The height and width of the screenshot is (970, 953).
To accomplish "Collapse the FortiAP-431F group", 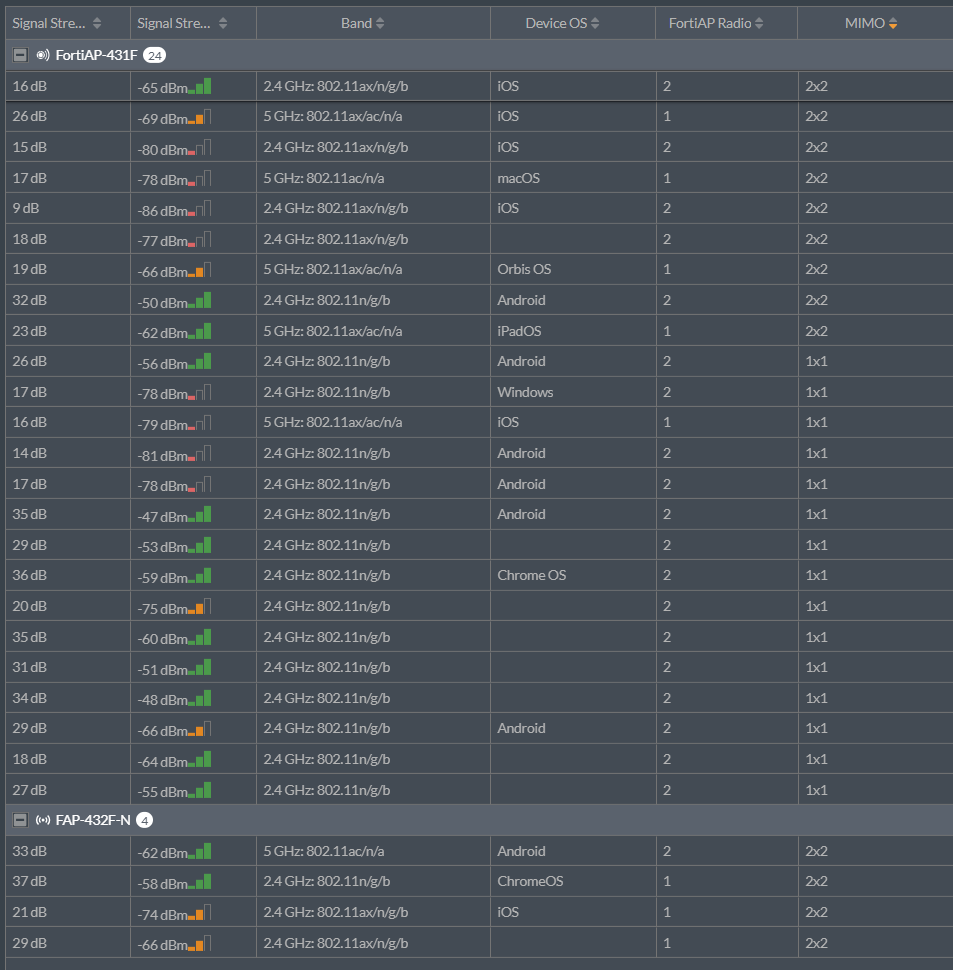I will (x=20, y=55).
